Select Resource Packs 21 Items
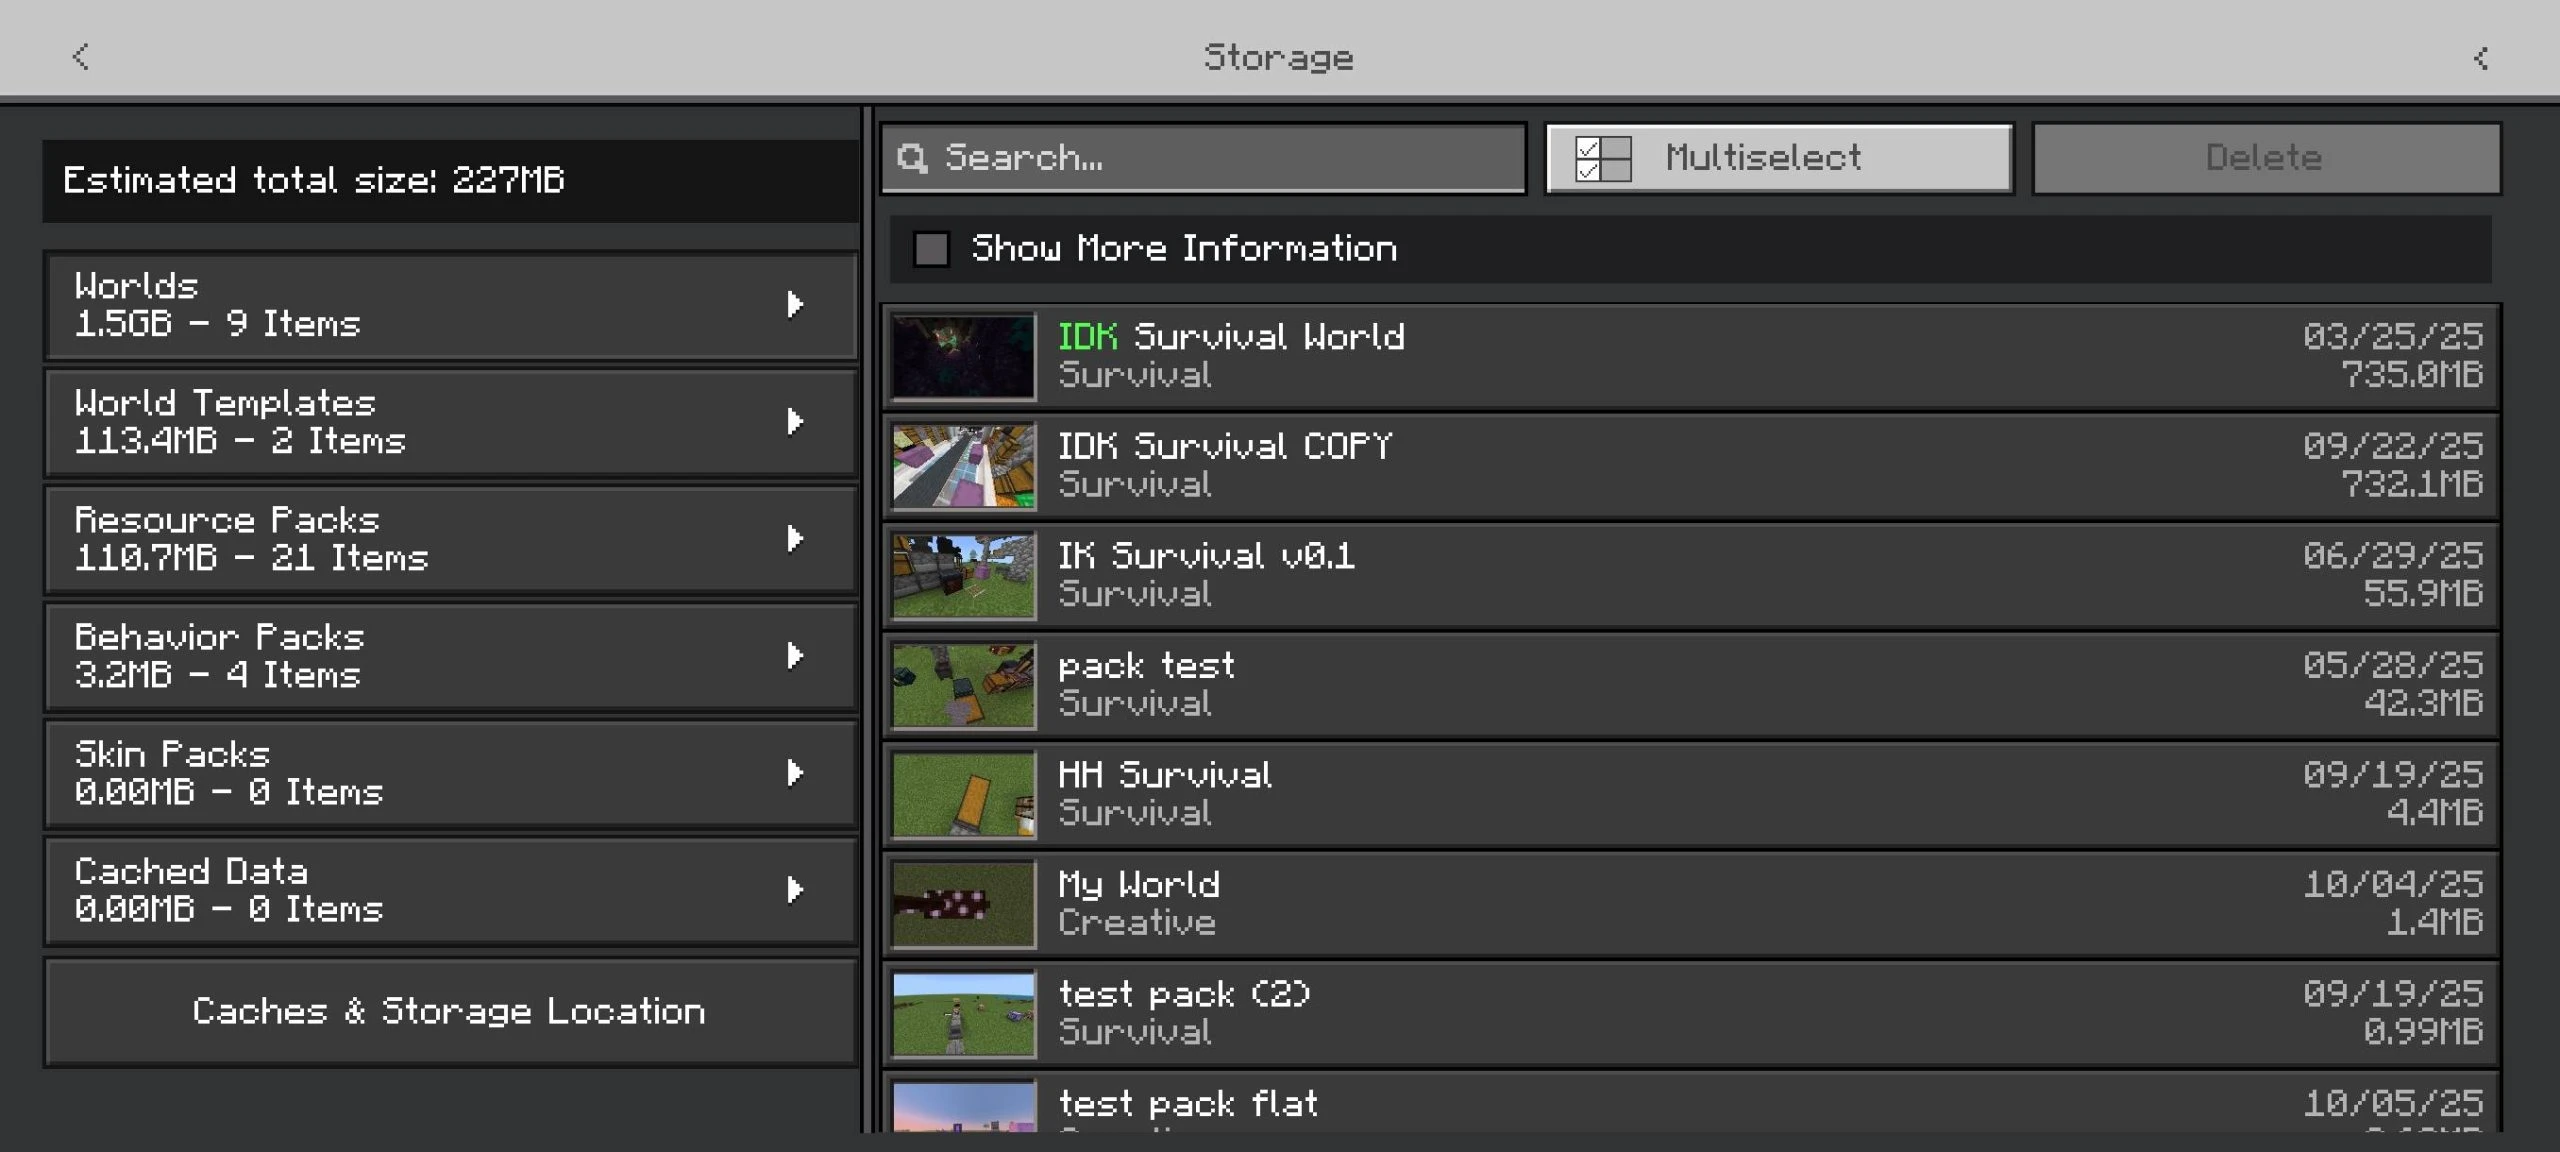 451,539
